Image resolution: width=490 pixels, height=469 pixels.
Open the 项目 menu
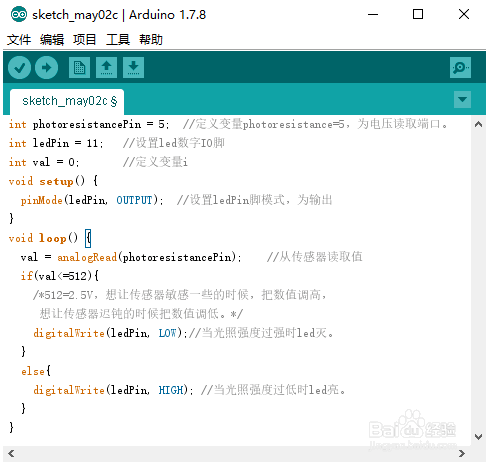[85, 40]
